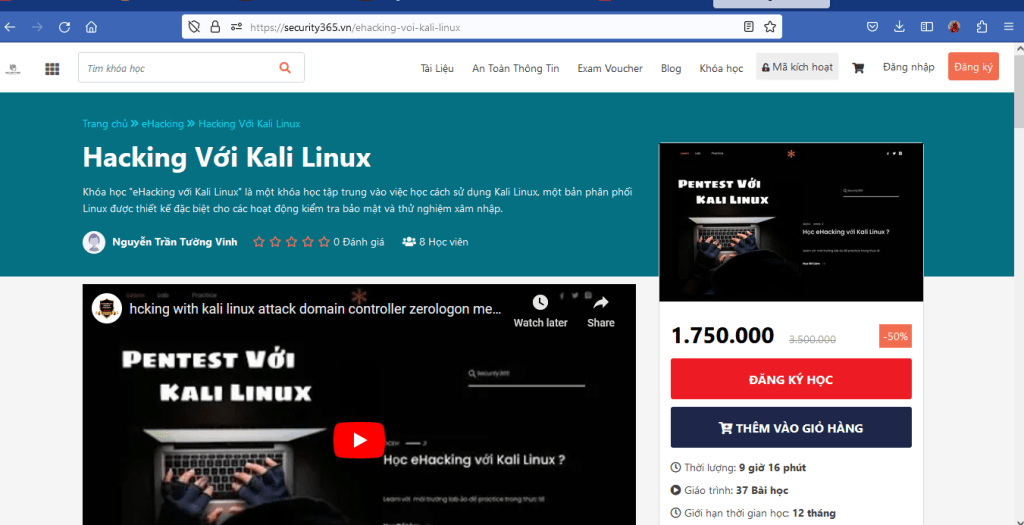Reload the page in the browser
The width and height of the screenshot is (1024, 525).
pyautogui.click(x=64, y=27)
